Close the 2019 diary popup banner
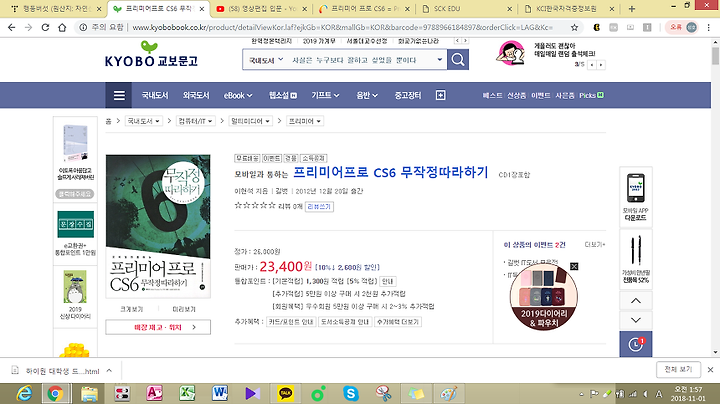 pos(574,266)
